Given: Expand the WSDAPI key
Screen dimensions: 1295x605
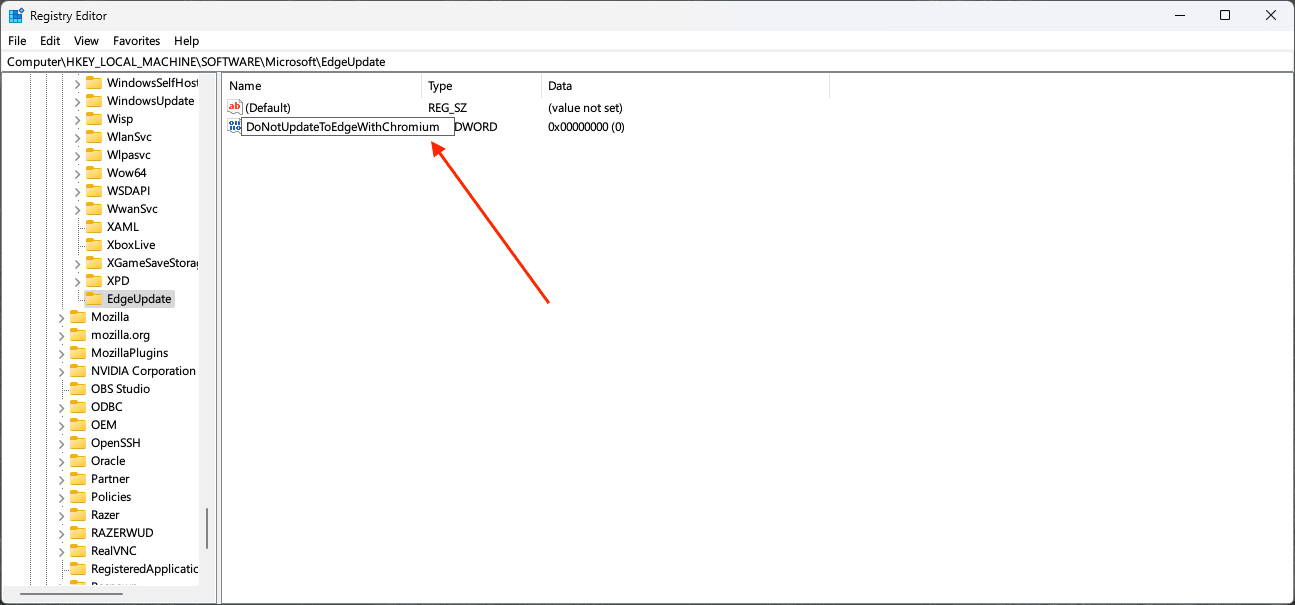Looking at the screenshot, I should (x=78, y=191).
